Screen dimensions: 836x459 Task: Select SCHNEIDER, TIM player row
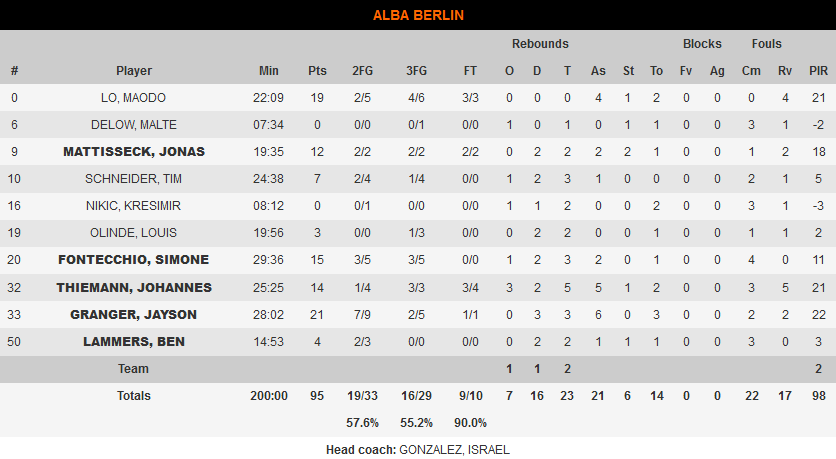pyautogui.click(x=418, y=179)
